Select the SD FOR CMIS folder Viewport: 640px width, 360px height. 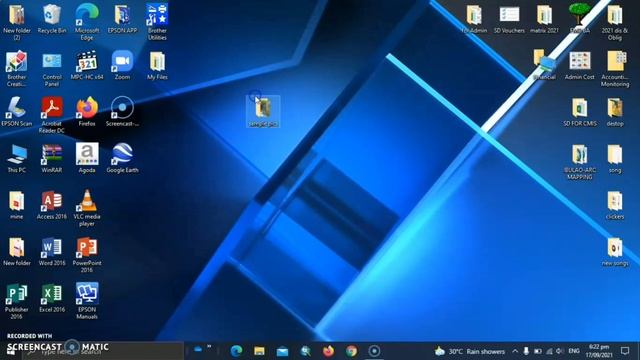[580, 111]
